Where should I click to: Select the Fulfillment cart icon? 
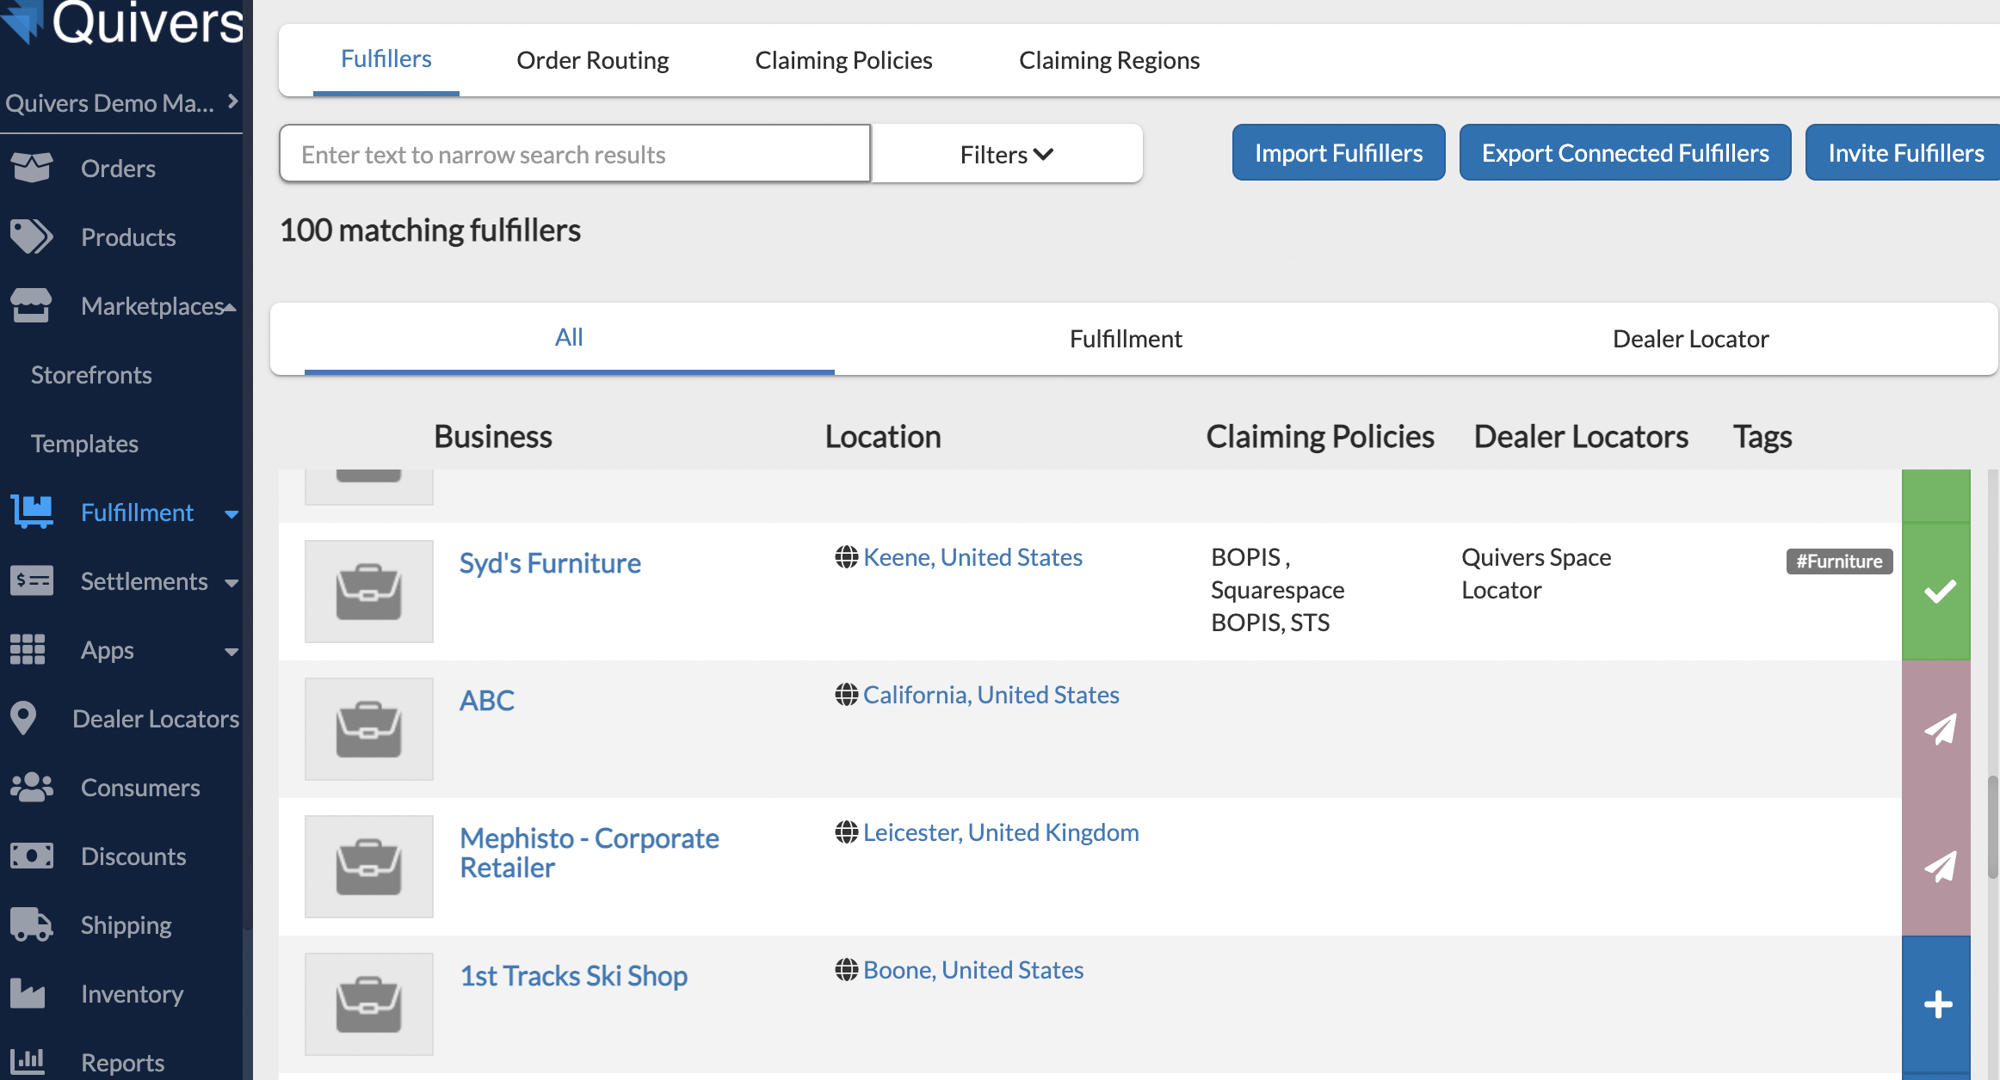click(33, 512)
